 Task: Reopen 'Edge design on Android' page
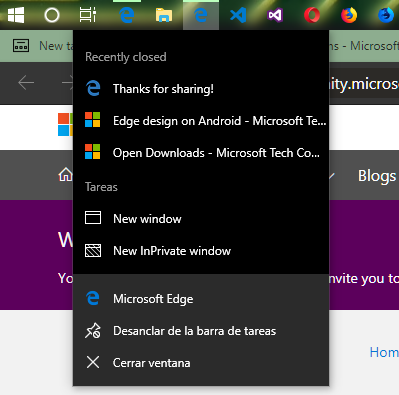click(201, 121)
